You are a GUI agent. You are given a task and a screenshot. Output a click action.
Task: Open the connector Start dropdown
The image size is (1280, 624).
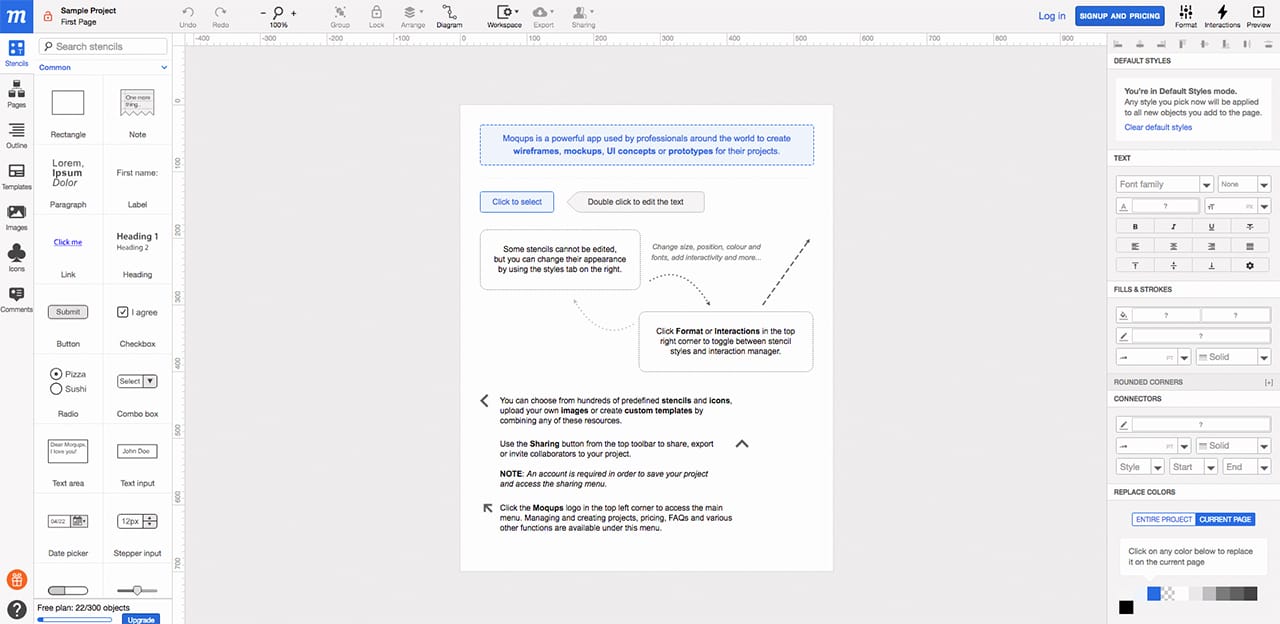pyautogui.click(x=1193, y=467)
